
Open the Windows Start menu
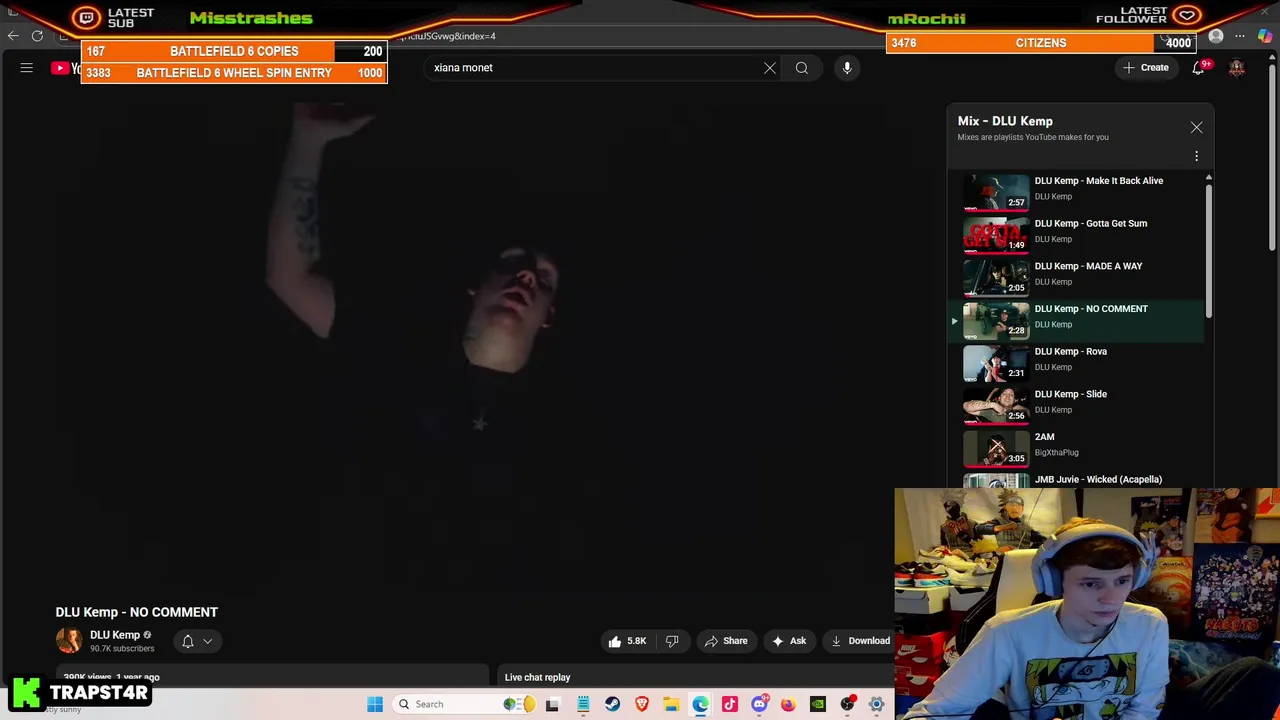(375, 704)
